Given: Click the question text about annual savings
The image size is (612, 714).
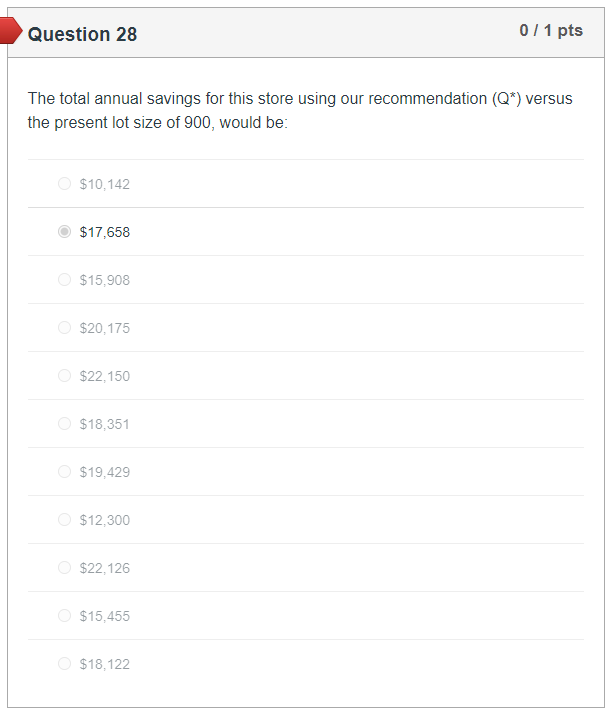Looking at the screenshot, I should pyautogui.click(x=300, y=111).
